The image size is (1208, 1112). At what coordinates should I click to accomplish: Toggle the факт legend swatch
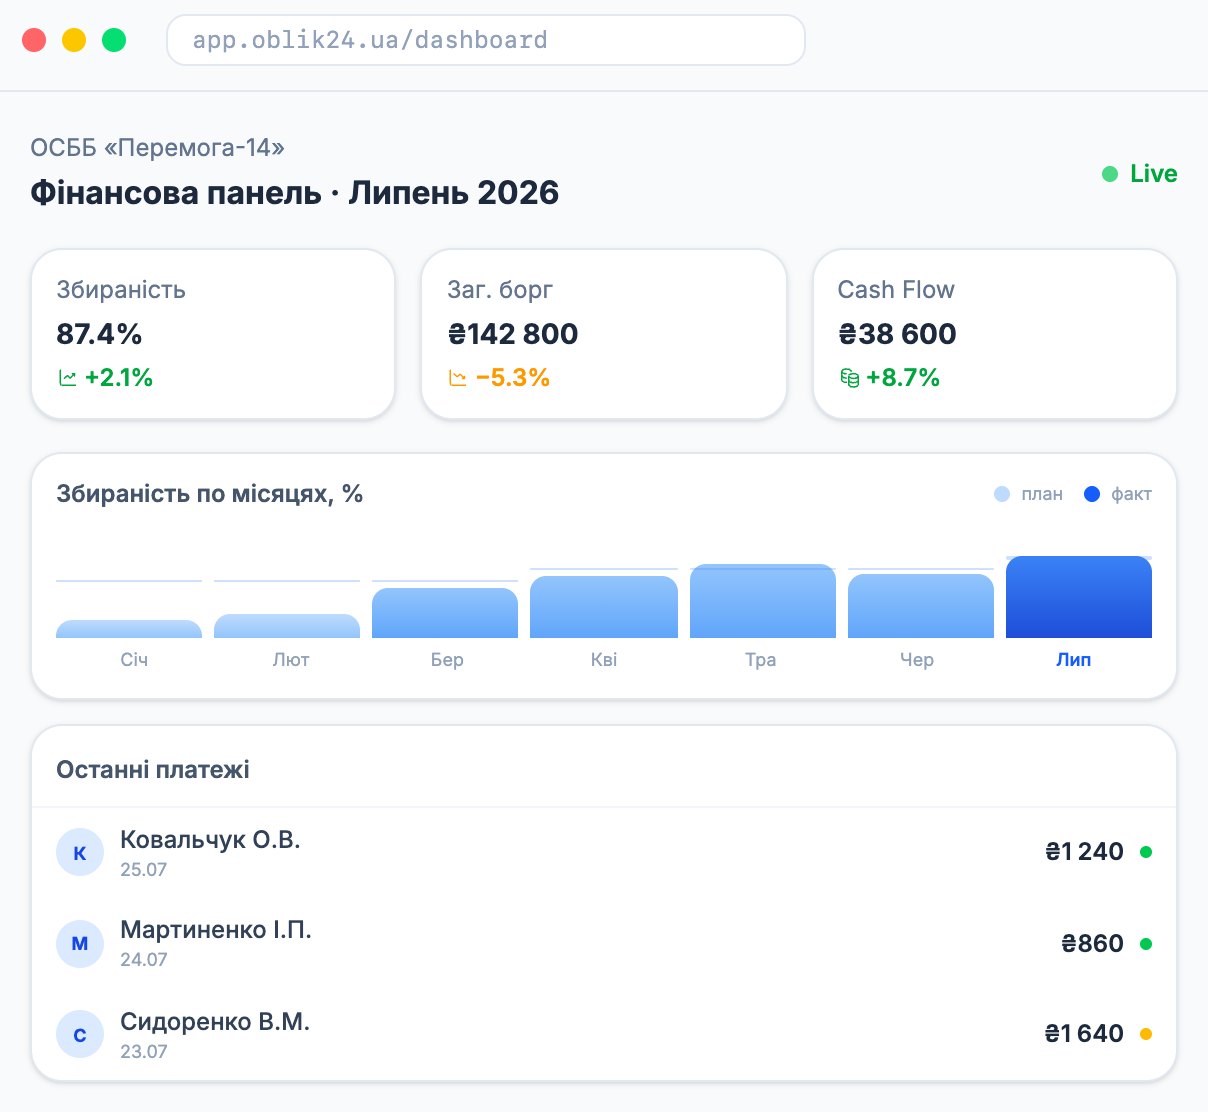1092,494
